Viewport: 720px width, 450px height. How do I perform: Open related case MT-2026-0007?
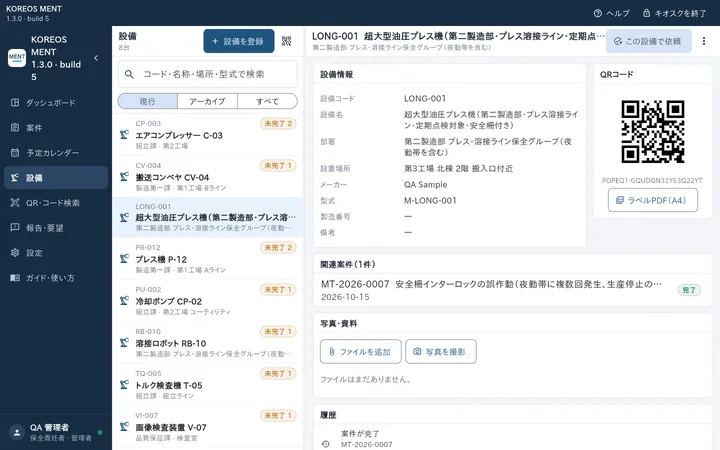512,290
